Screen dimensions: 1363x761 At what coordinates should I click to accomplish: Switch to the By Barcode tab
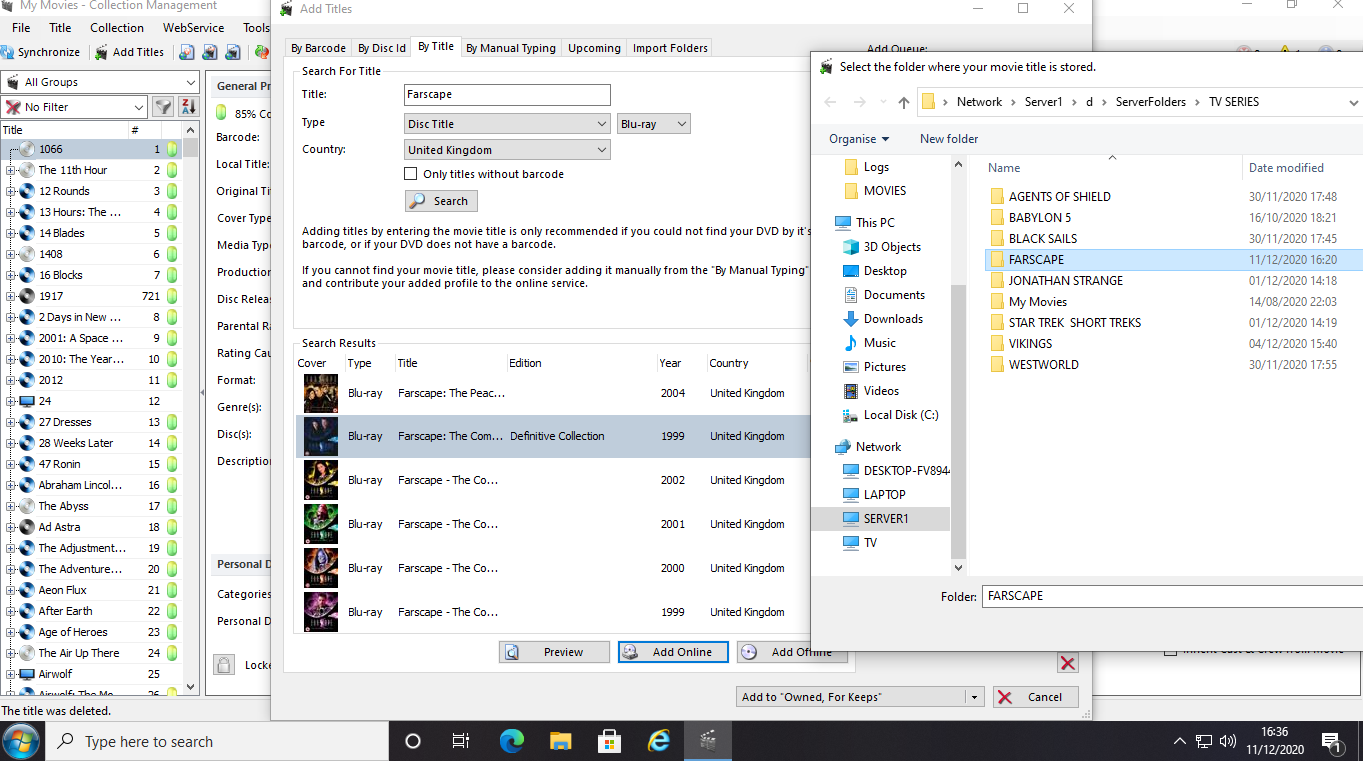click(x=318, y=48)
